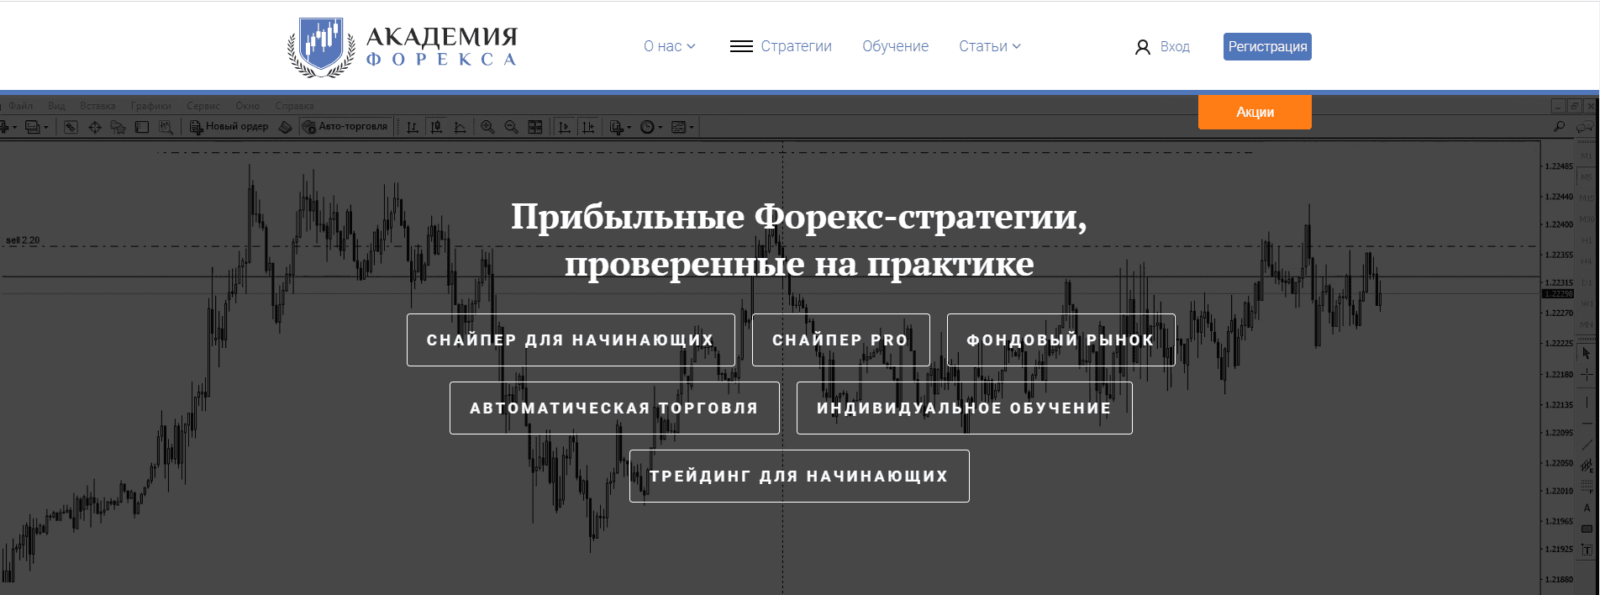Expand the Статьи dropdown menu
The height and width of the screenshot is (595, 1600).
pos(989,46)
